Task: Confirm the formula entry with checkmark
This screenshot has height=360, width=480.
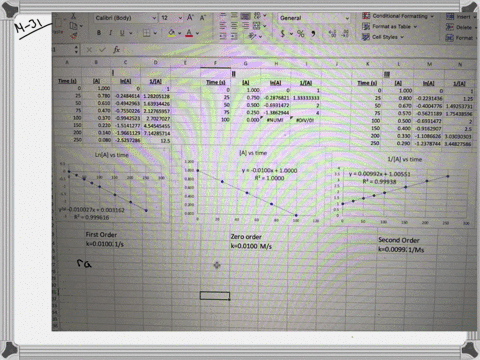Action: click(x=102, y=50)
